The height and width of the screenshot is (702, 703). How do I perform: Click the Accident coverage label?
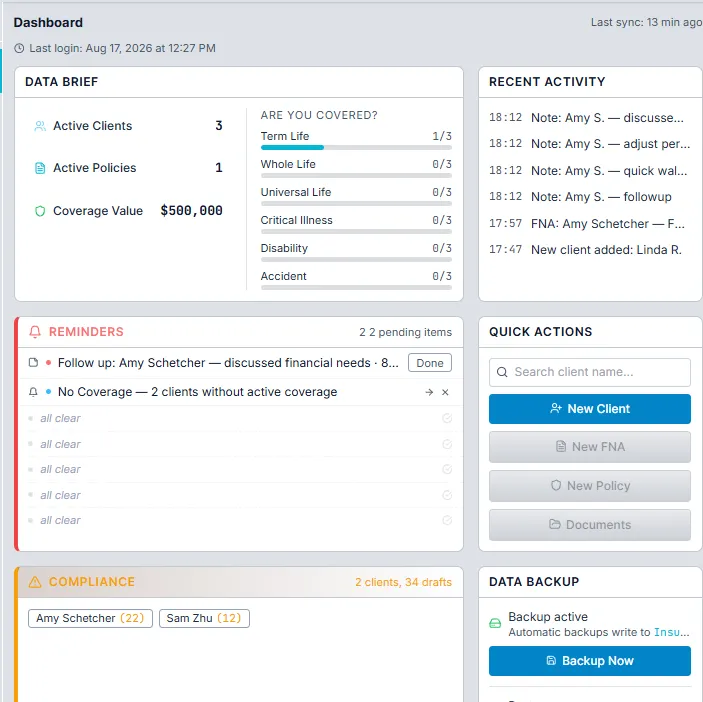tap(283, 276)
